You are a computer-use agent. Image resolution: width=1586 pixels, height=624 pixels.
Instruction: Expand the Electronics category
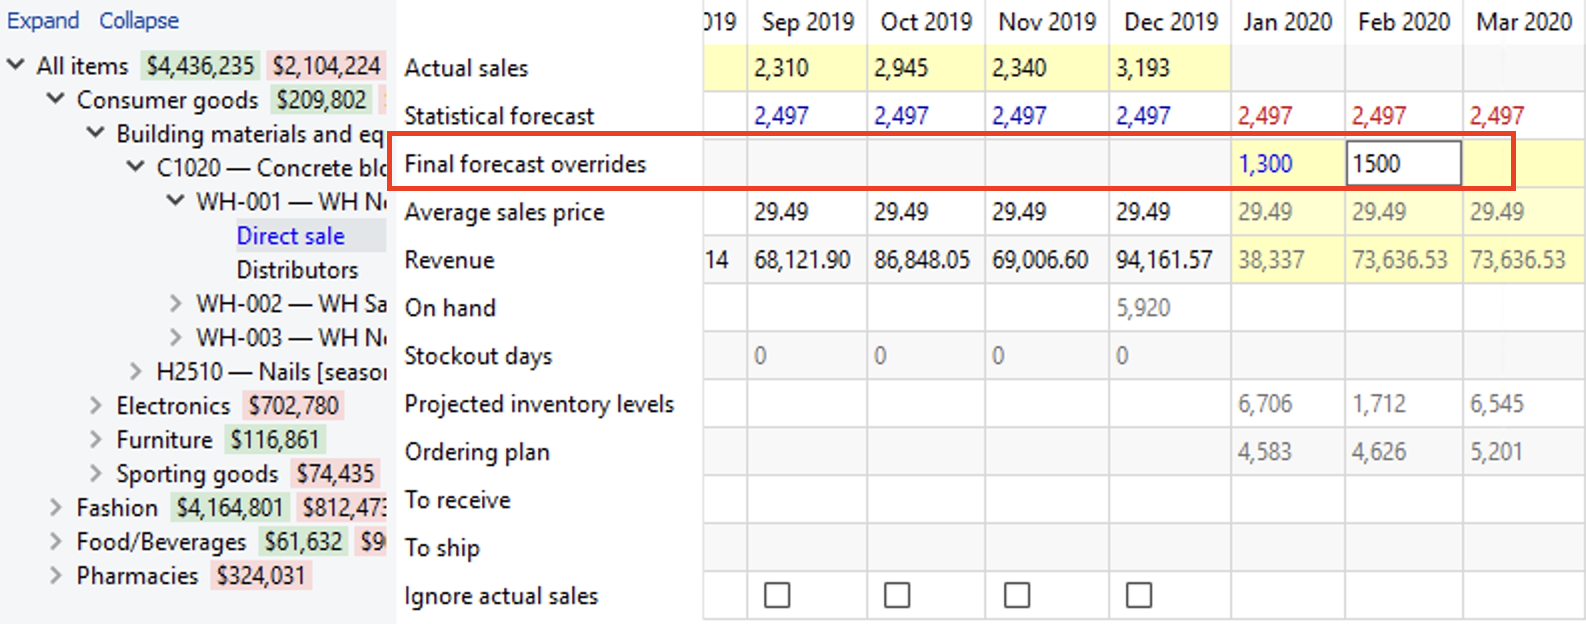[96, 405]
